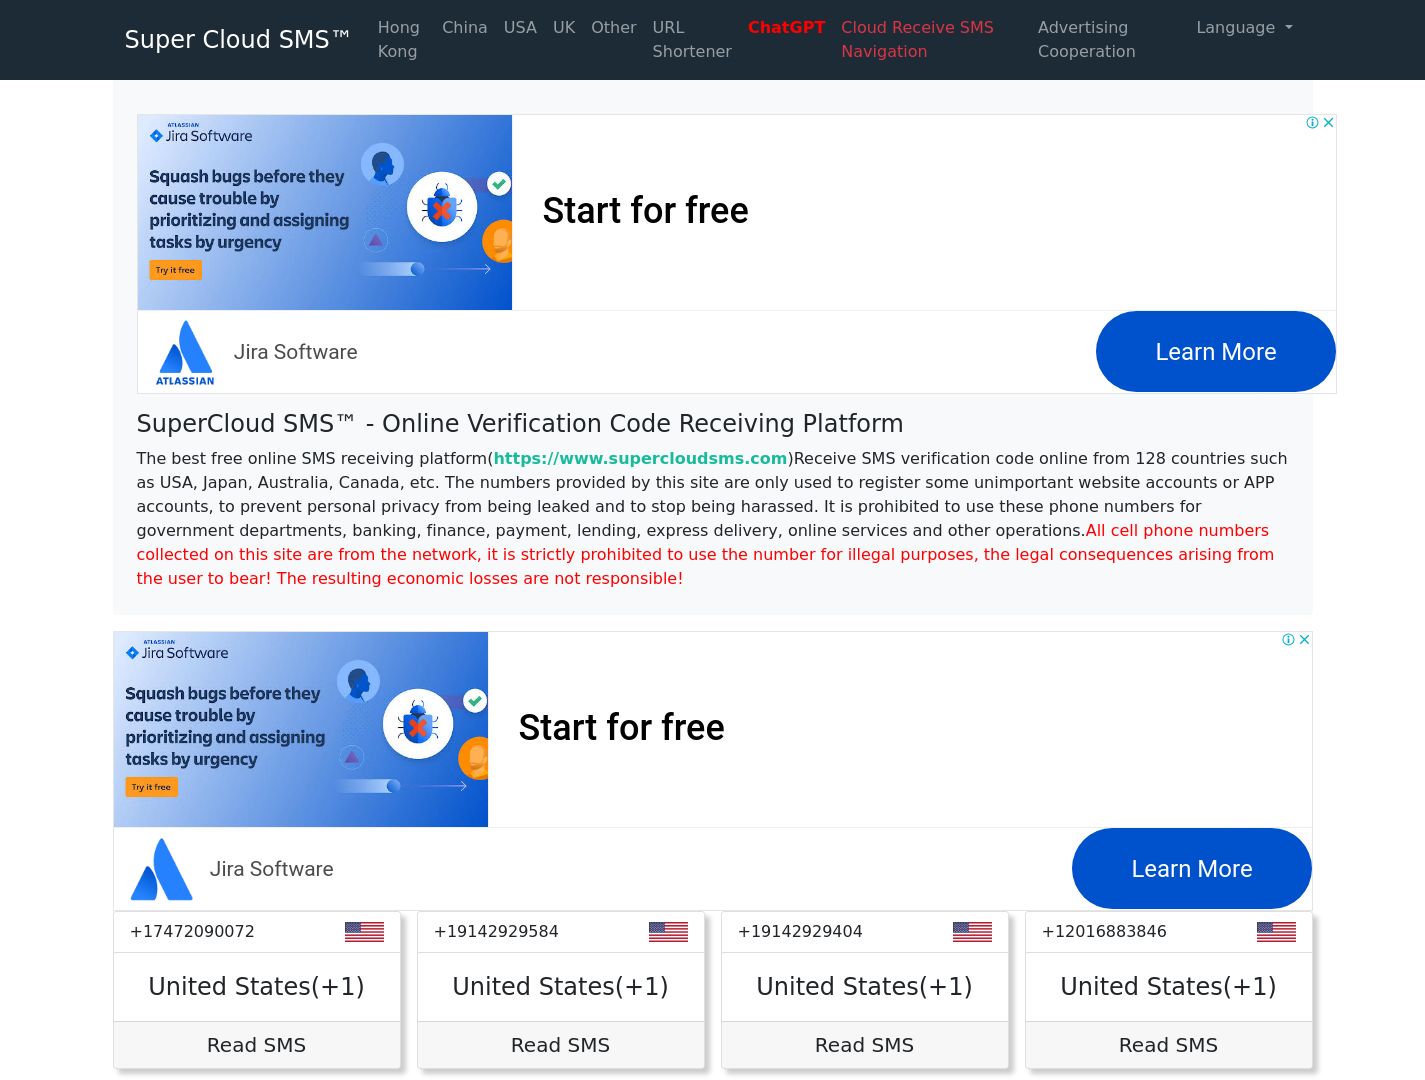Click the Atlassian logo in top ad
This screenshot has height=1080, width=1425.
tap(185, 352)
